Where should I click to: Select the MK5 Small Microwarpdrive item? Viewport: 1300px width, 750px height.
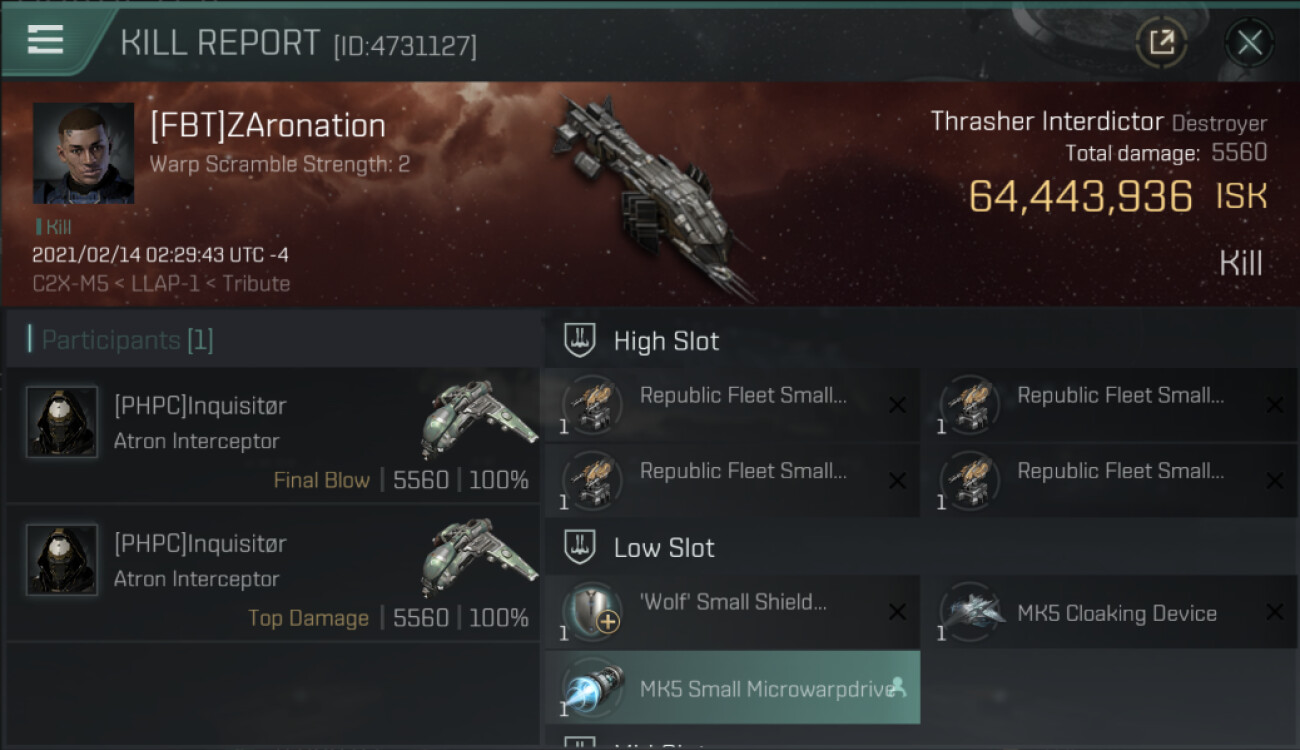click(732, 688)
